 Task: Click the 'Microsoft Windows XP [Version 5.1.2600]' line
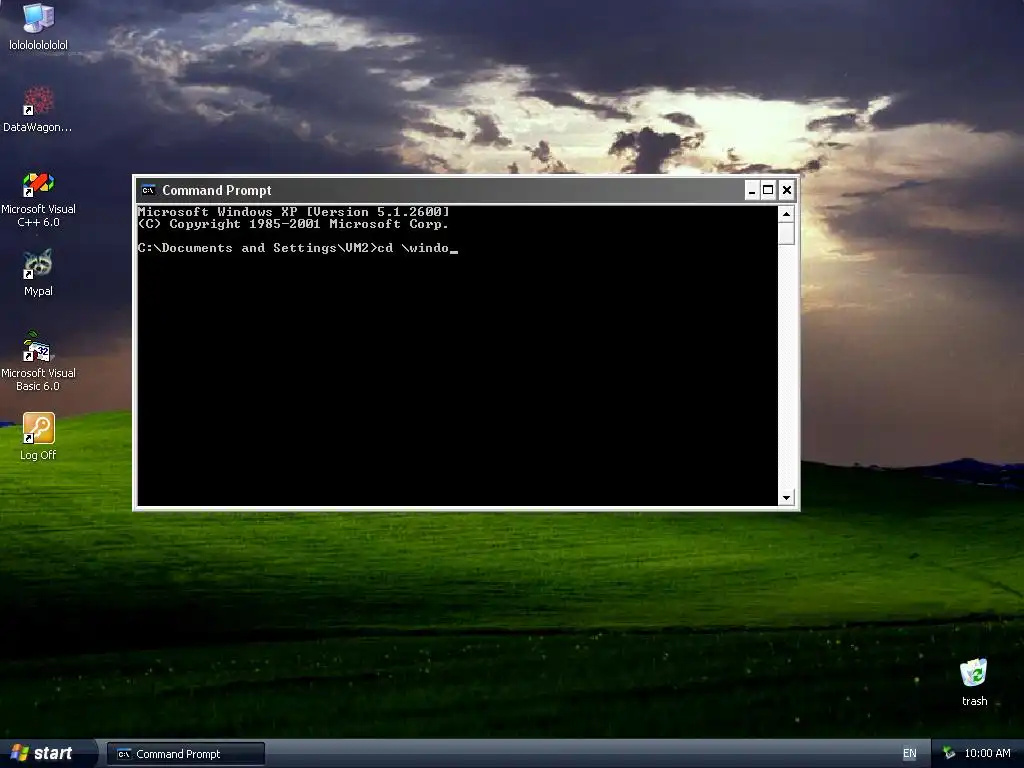click(x=294, y=212)
